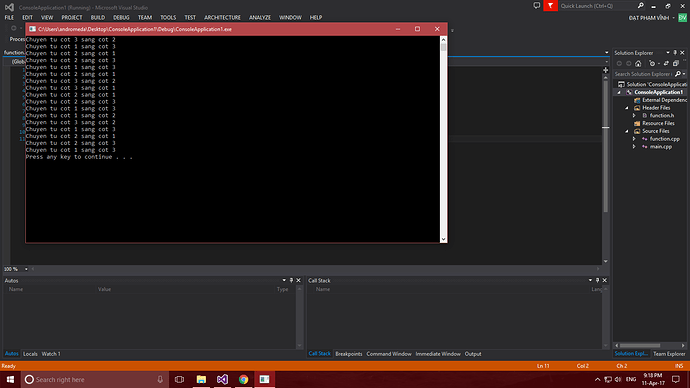Open the FILE menu
This screenshot has width=690, height=388.
[x=9, y=18]
